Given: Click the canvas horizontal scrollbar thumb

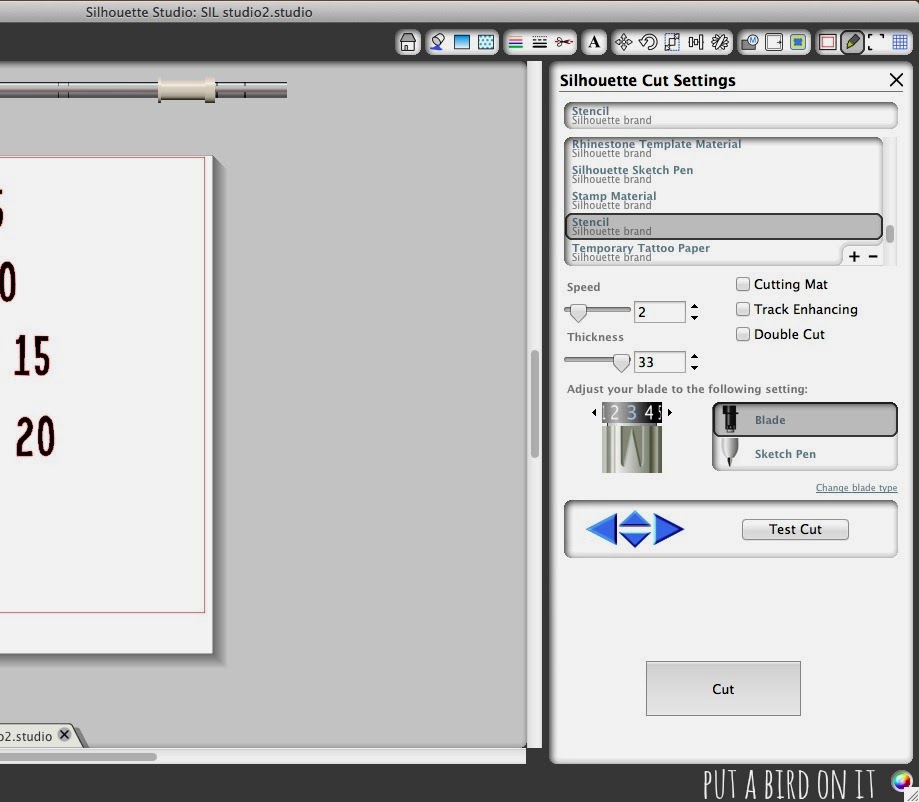Looking at the screenshot, I should pyautogui.click(x=78, y=757).
